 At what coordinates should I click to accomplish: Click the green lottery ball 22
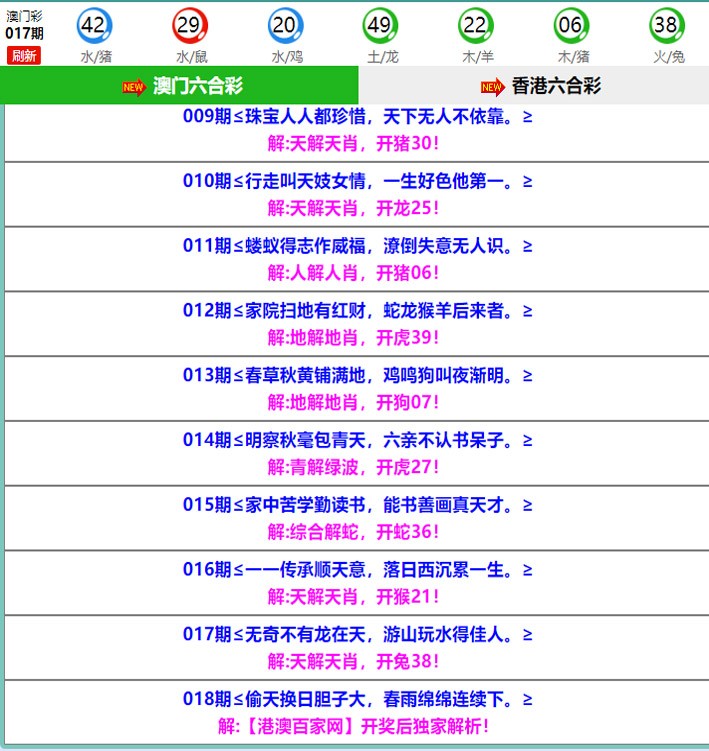pyautogui.click(x=475, y=24)
